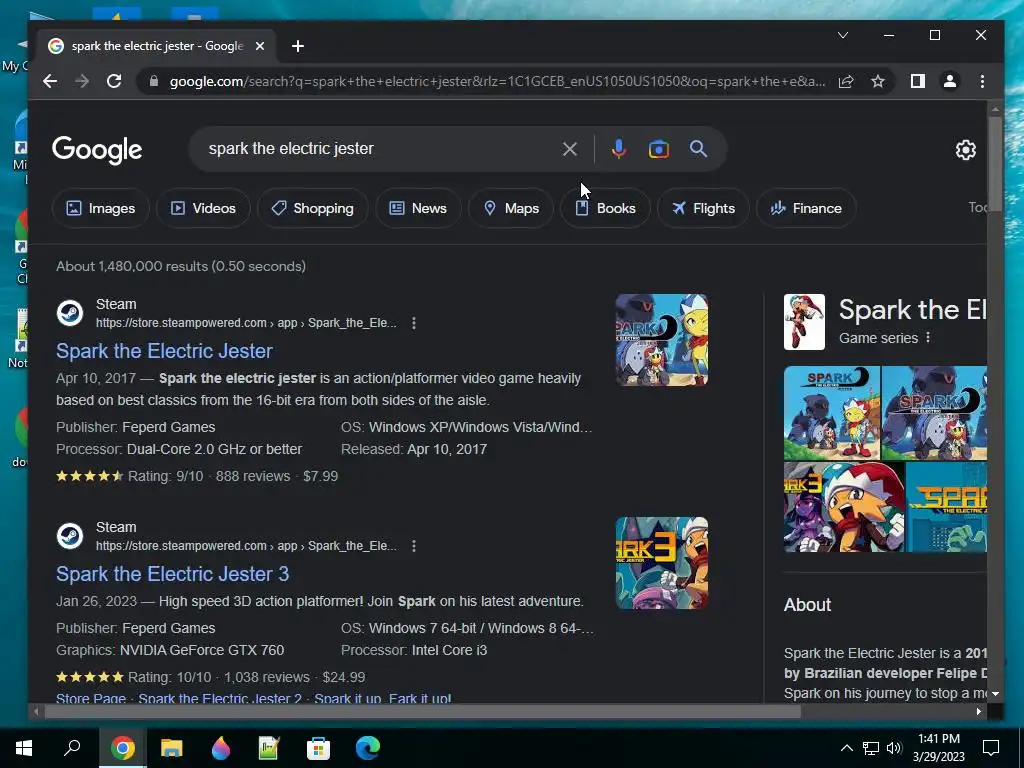The width and height of the screenshot is (1024, 768).
Task: Click first Steam result favicon
Action: (x=70, y=313)
